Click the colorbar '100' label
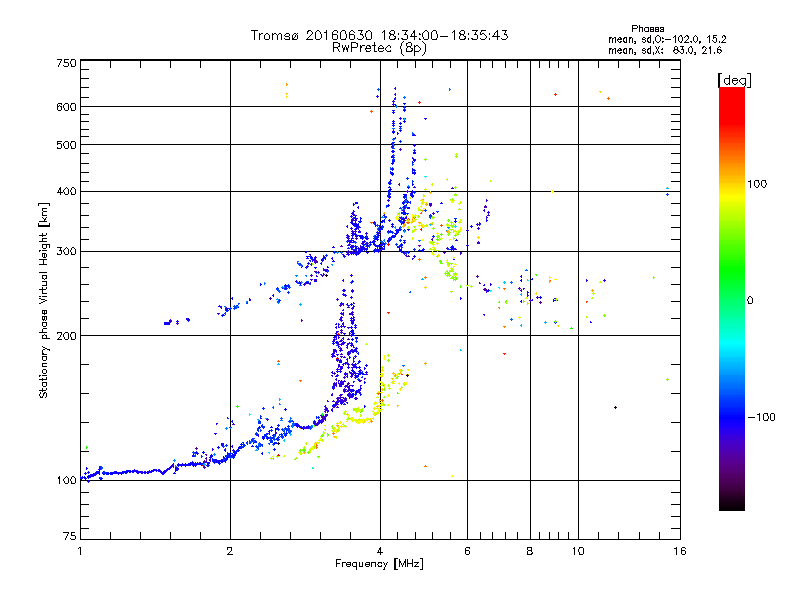Viewport: 800px width, 600px height. (x=757, y=184)
